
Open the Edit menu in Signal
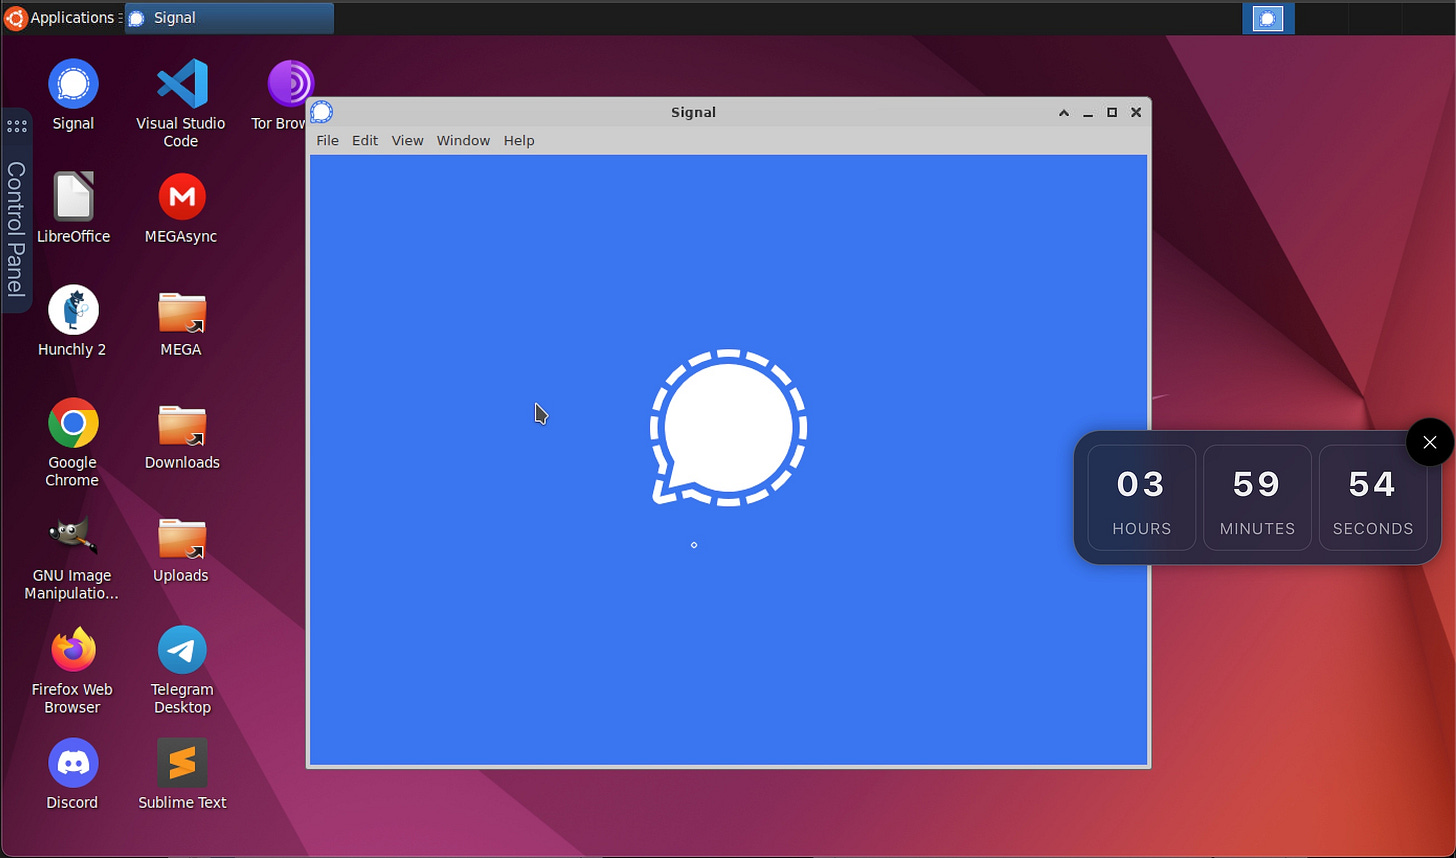tap(365, 140)
